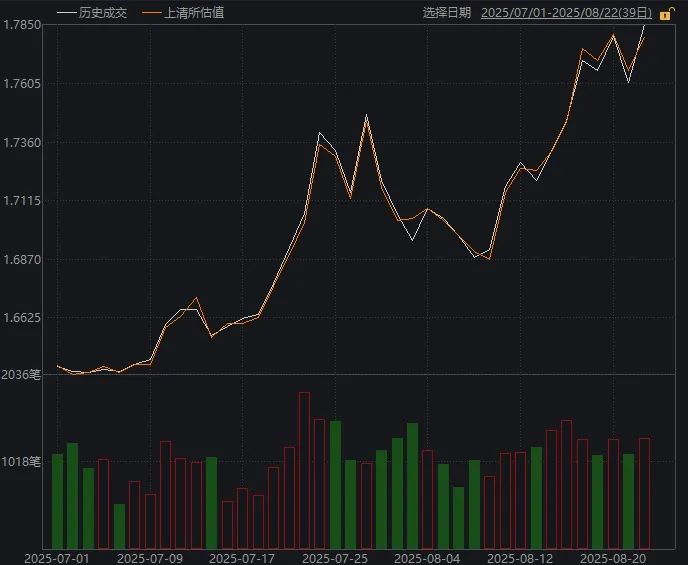Click the 2025-07-17 date axis label

click(243, 557)
